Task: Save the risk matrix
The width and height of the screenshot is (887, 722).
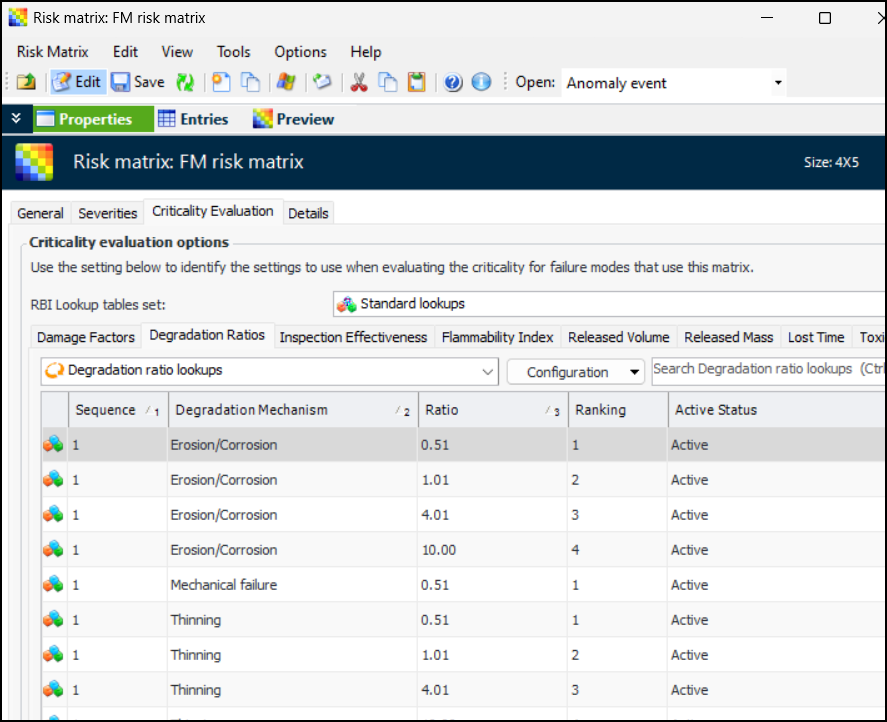Action: click(138, 83)
